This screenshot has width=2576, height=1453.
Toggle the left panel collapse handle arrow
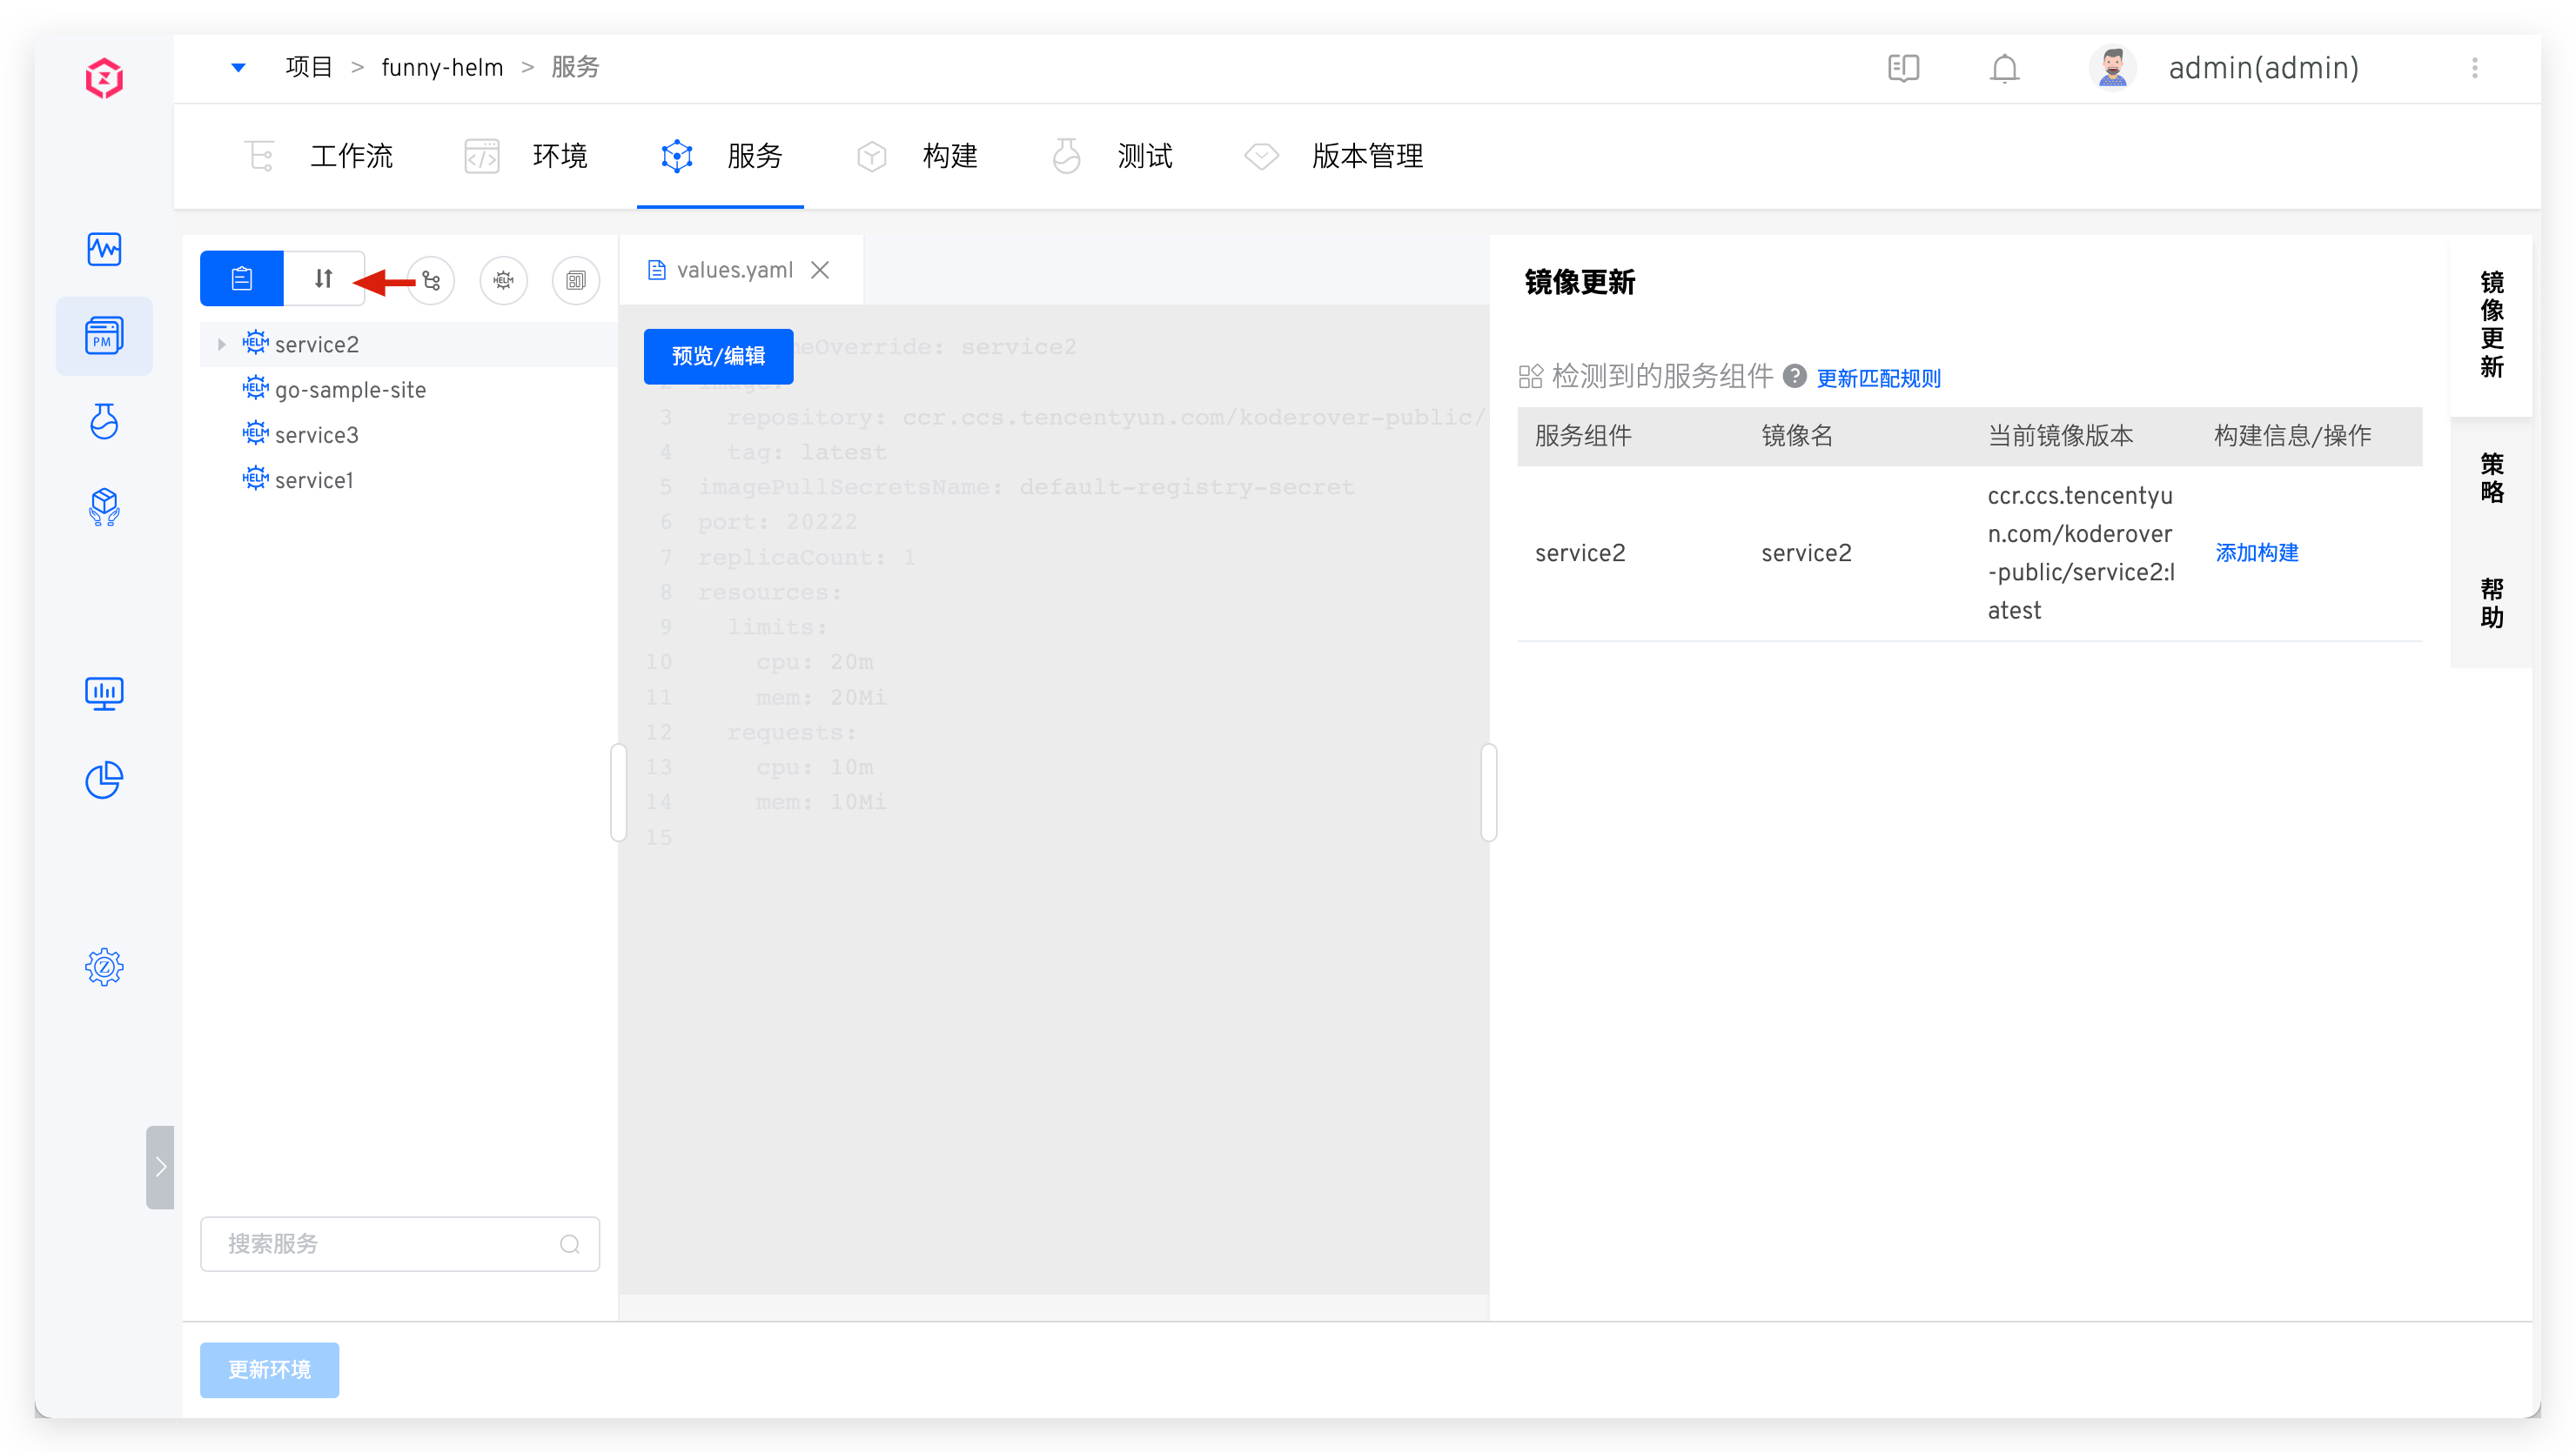pos(160,1167)
